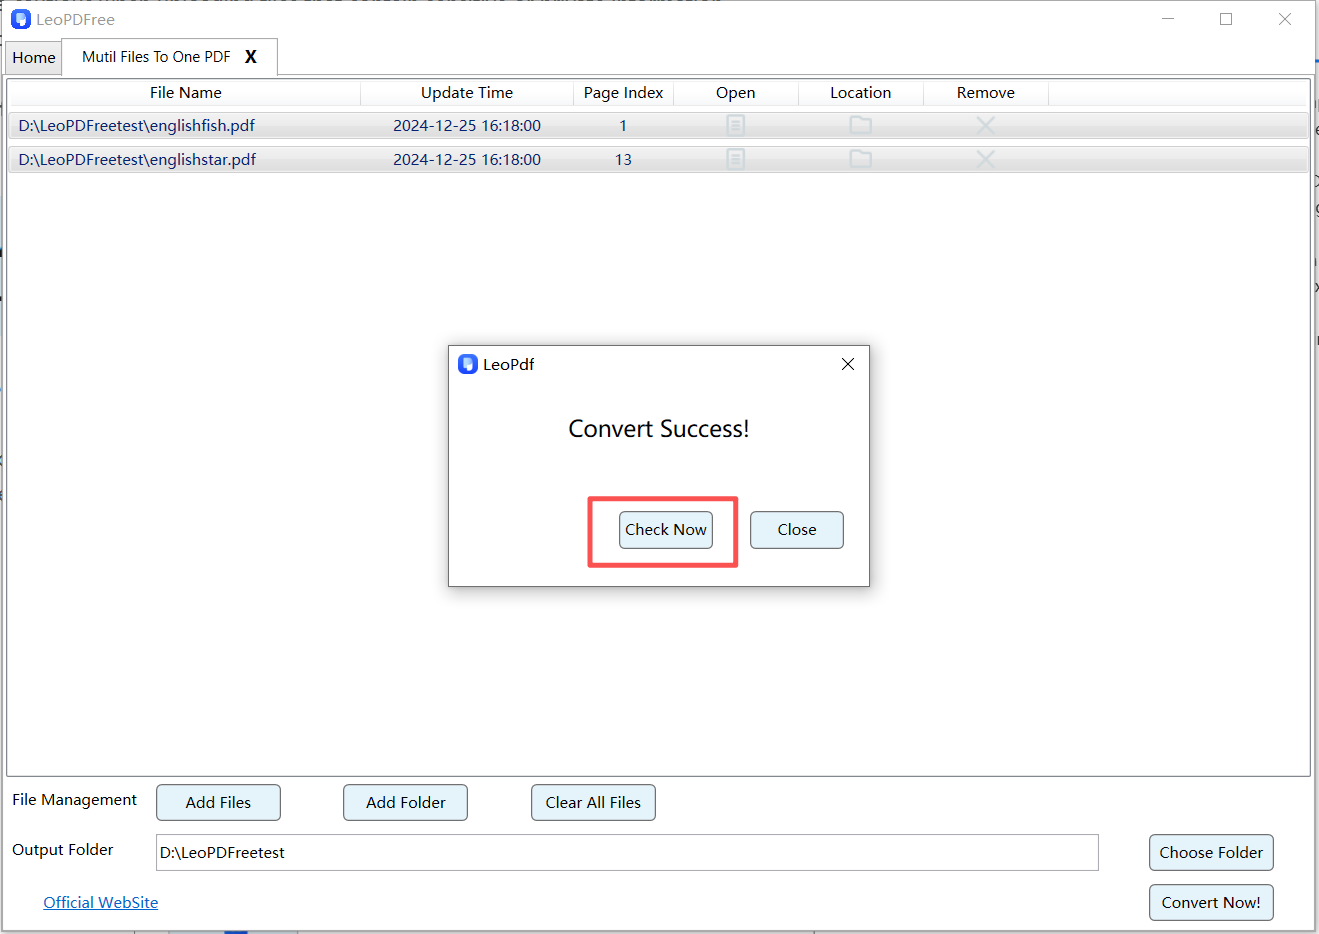Click the folder Location icon for englishfish.pdf
1319x934 pixels.
tap(860, 125)
